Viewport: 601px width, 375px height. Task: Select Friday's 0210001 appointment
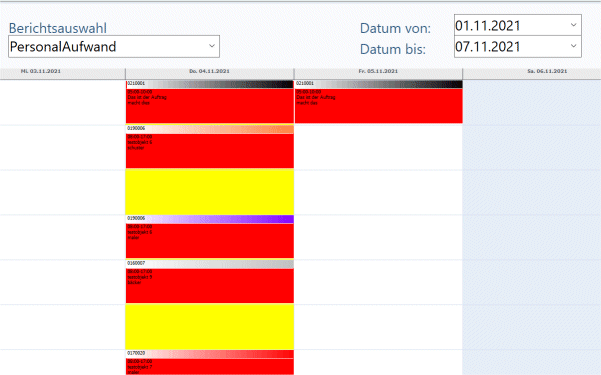[378, 102]
